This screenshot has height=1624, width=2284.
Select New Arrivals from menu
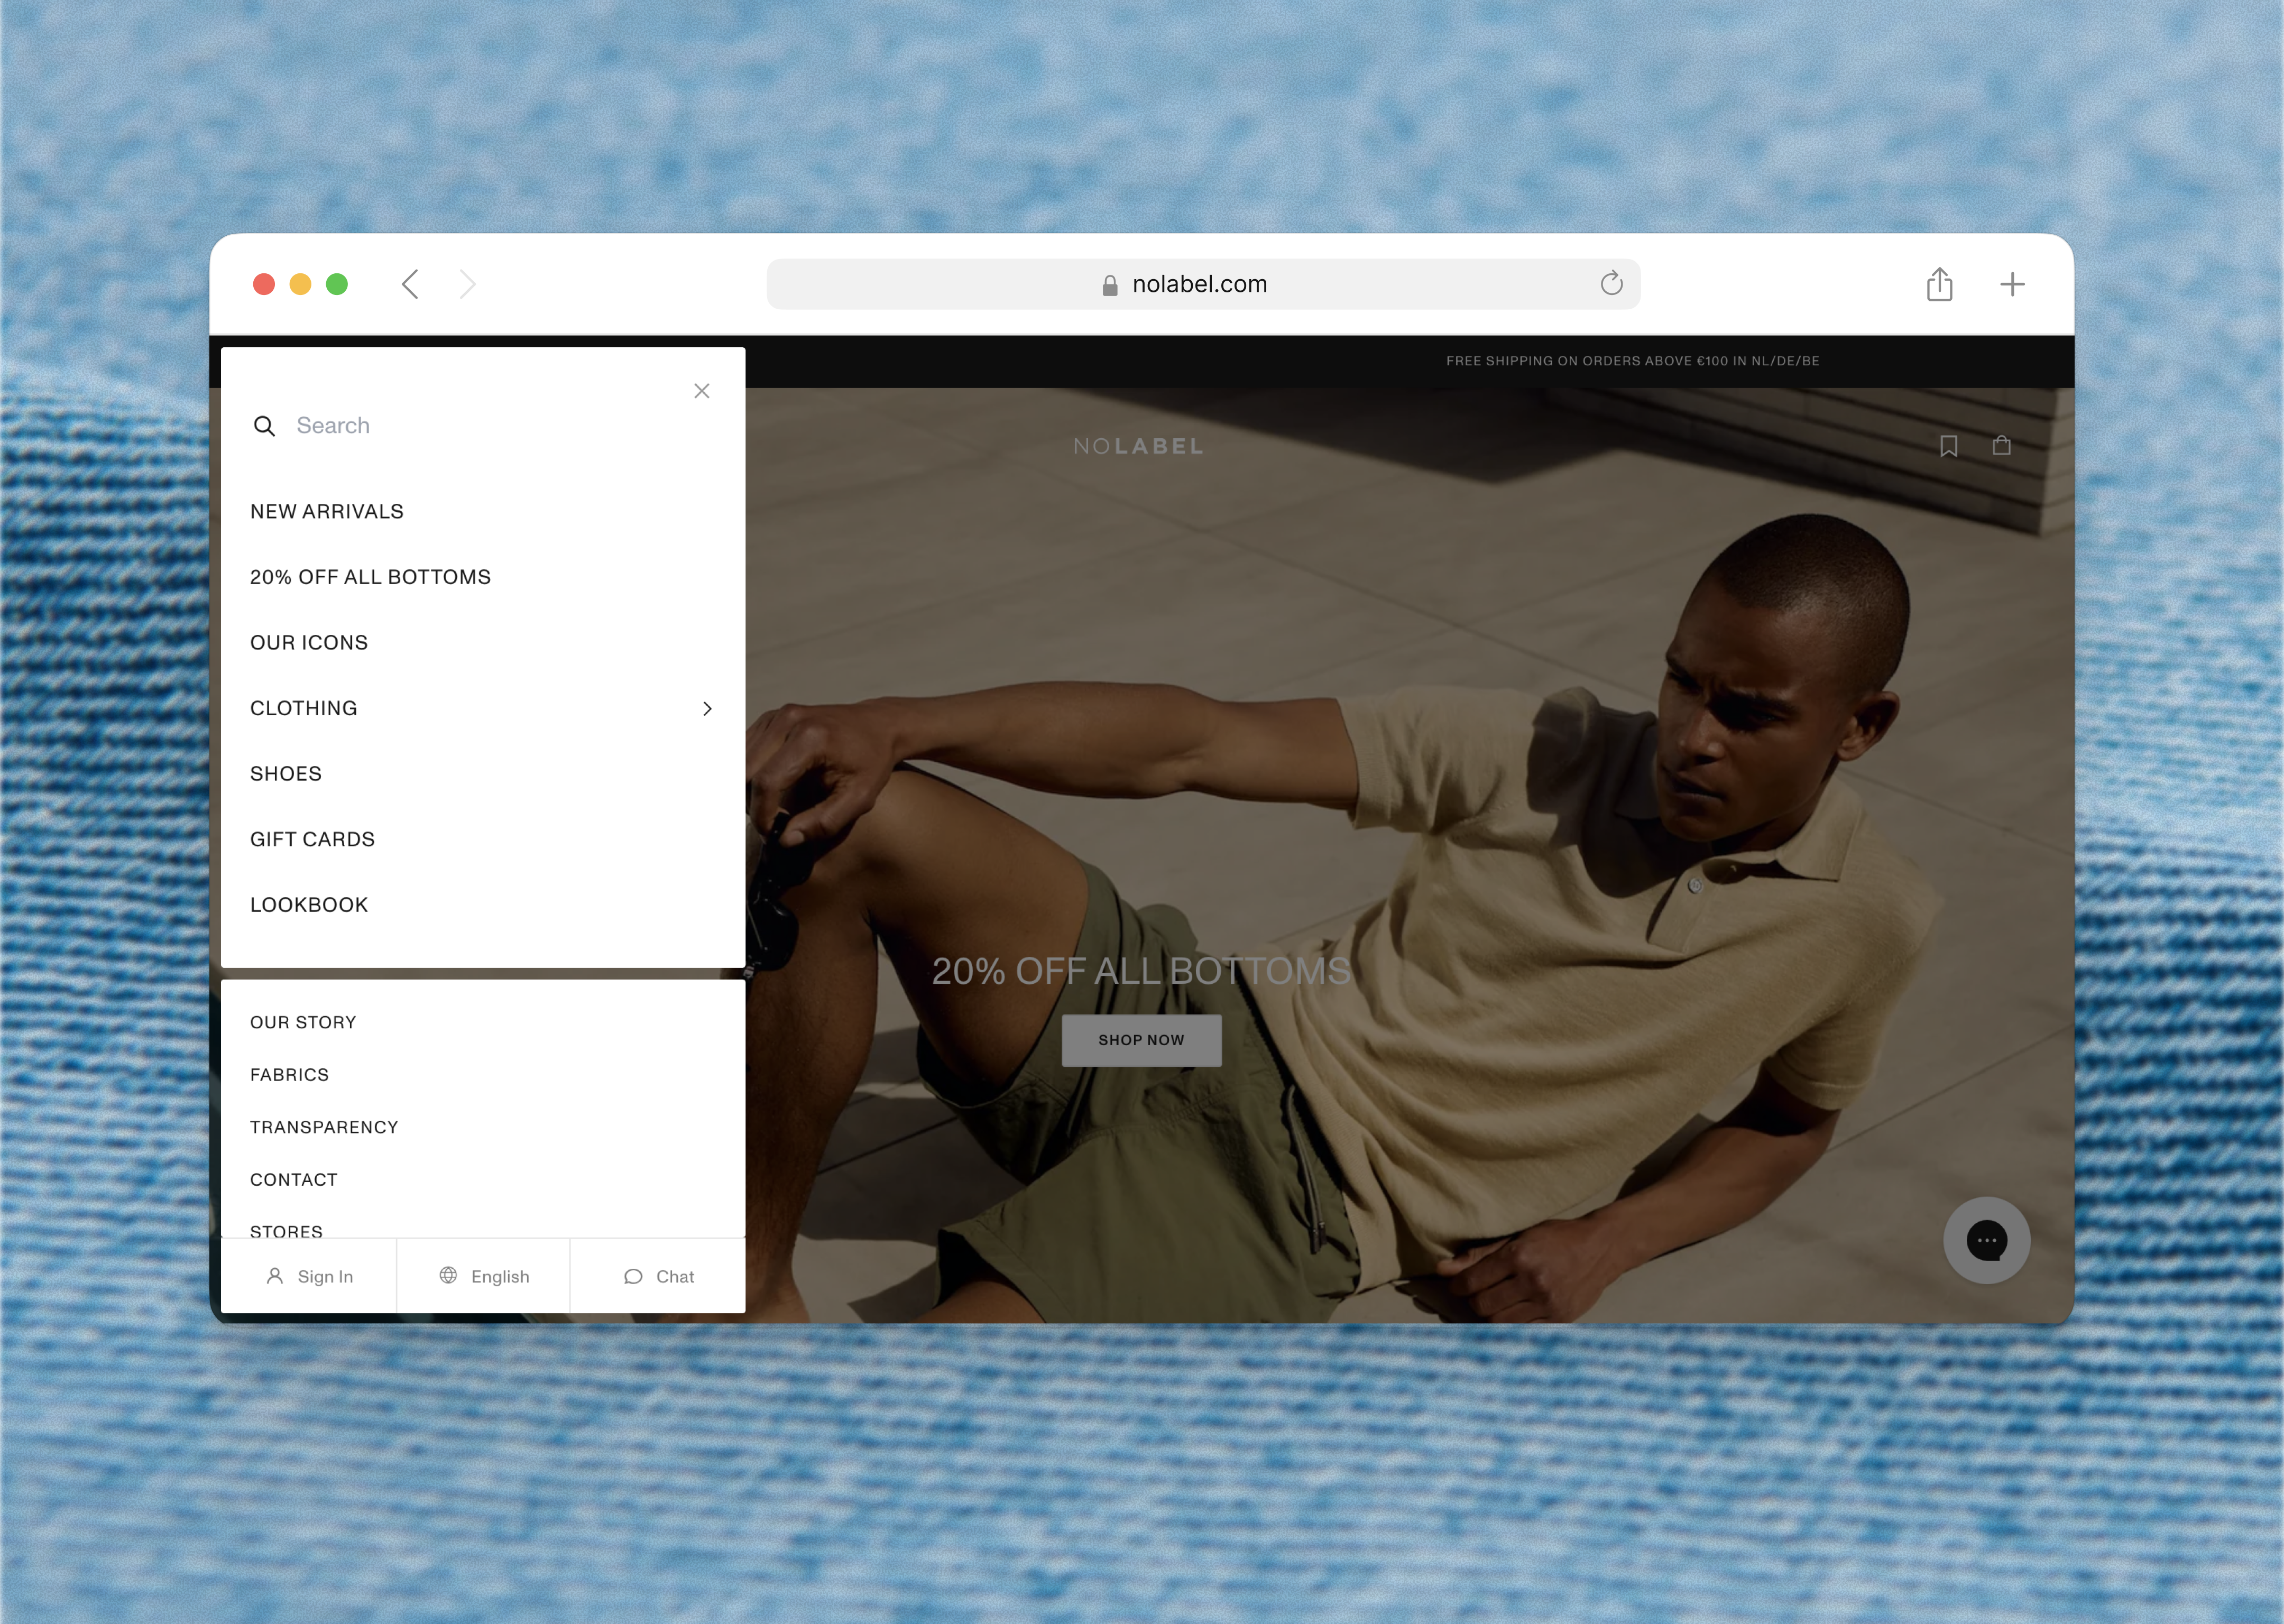point(327,512)
